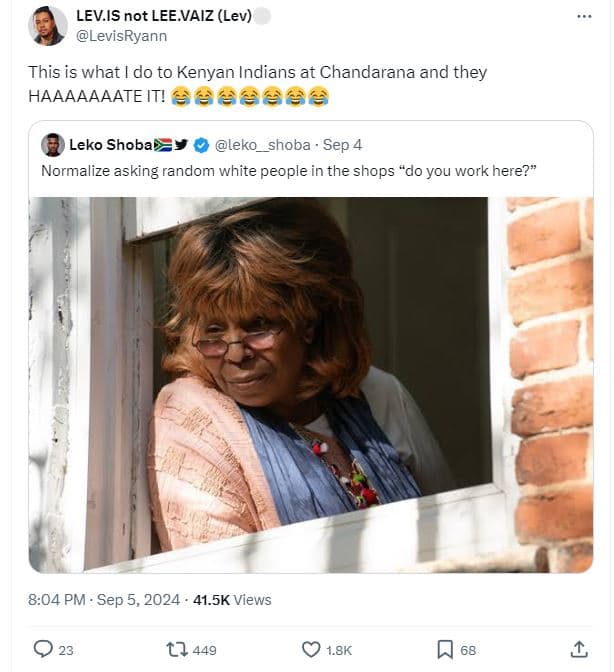This screenshot has height=672, width=614.
Task: Open the @leko__shoba handle link
Action: [263, 145]
